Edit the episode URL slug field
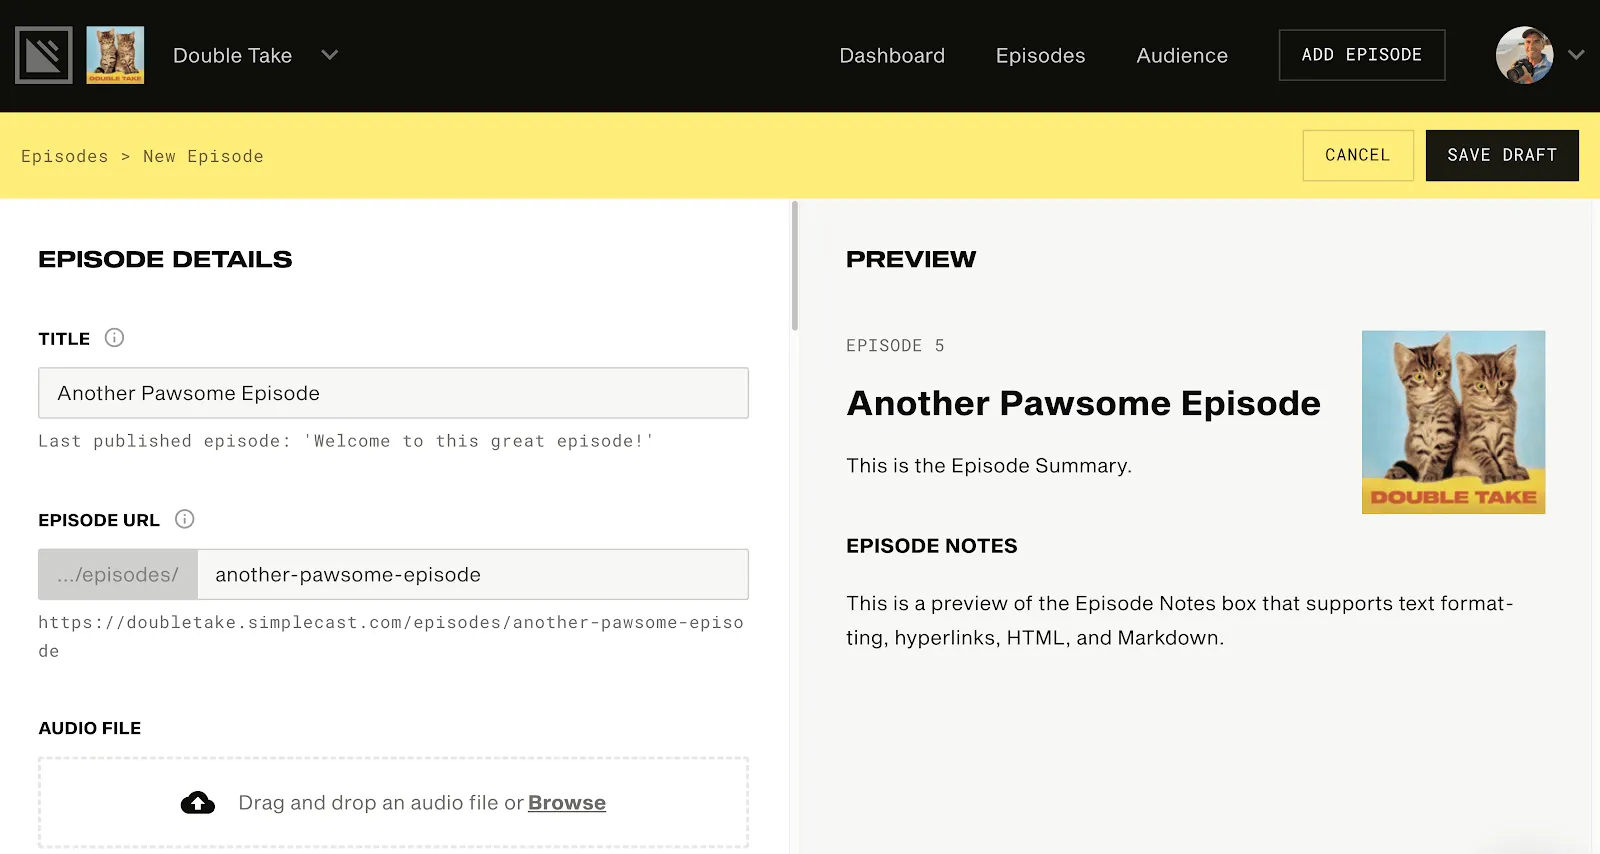The image size is (1600, 854). pos(472,575)
